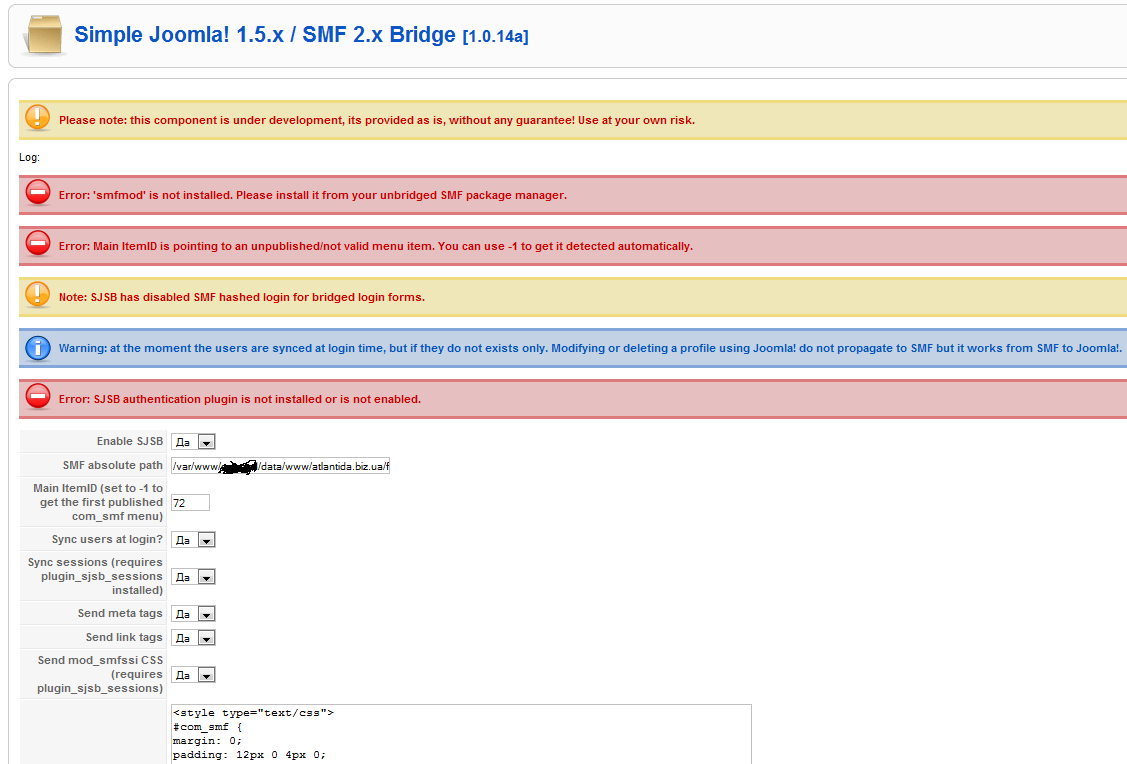Click the error icon for authentication plugin message
1127x764 pixels.
click(x=37, y=397)
